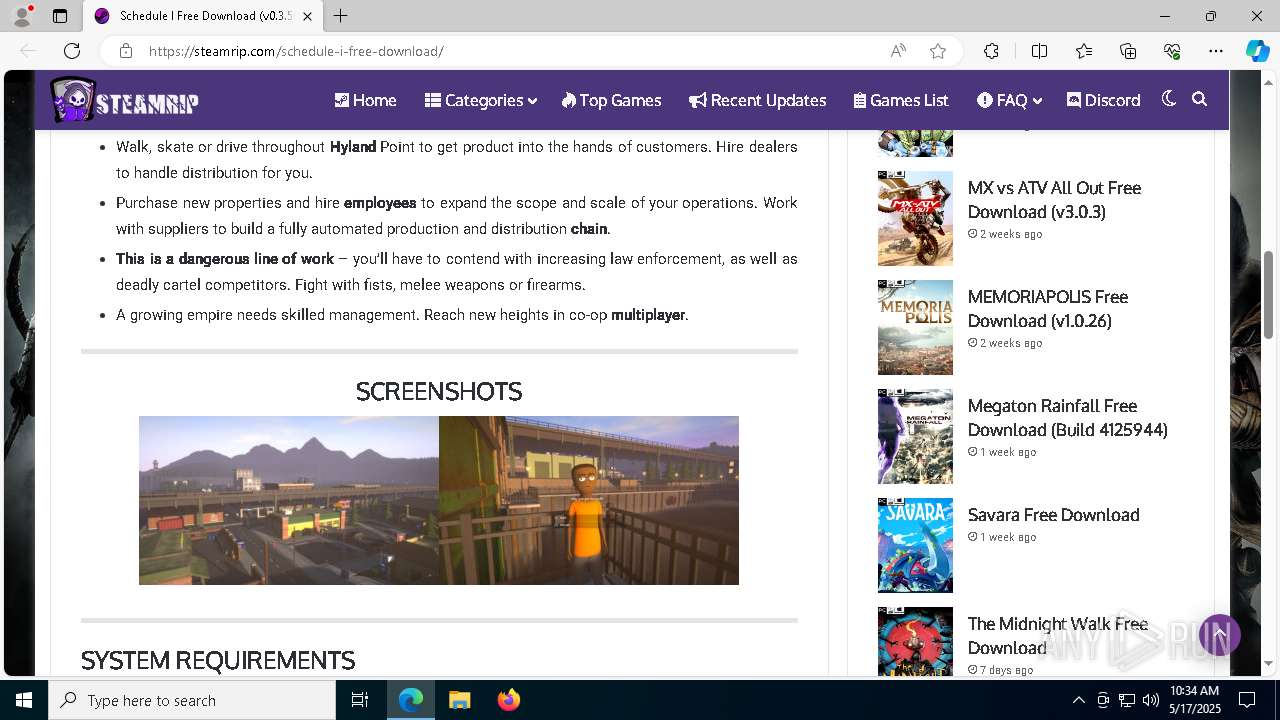
Task: Click the Savara cover thumbnail
Action: [x=915, y=545]
